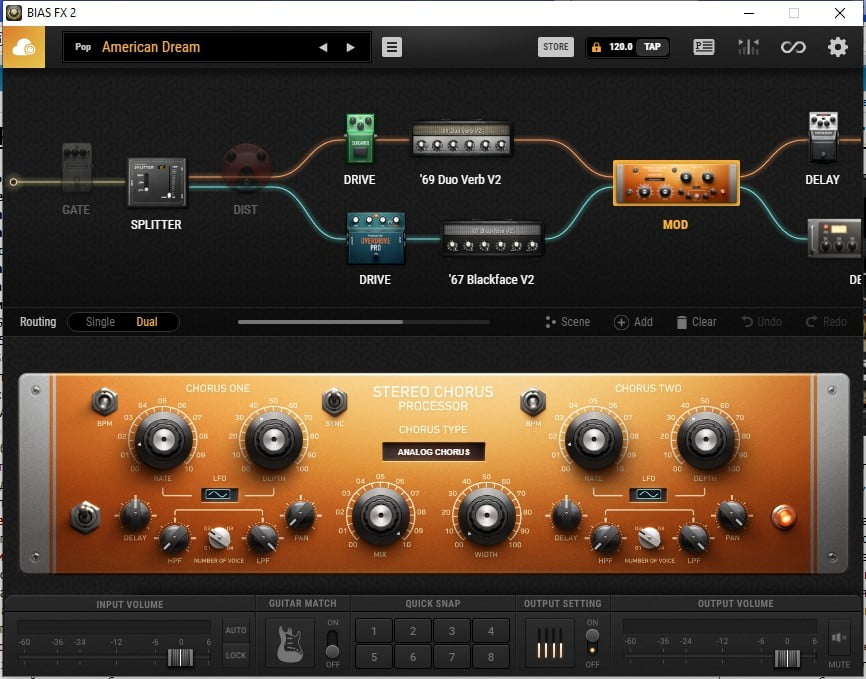Enable input volume LOCK
The image size is (866, 679).
236,655
